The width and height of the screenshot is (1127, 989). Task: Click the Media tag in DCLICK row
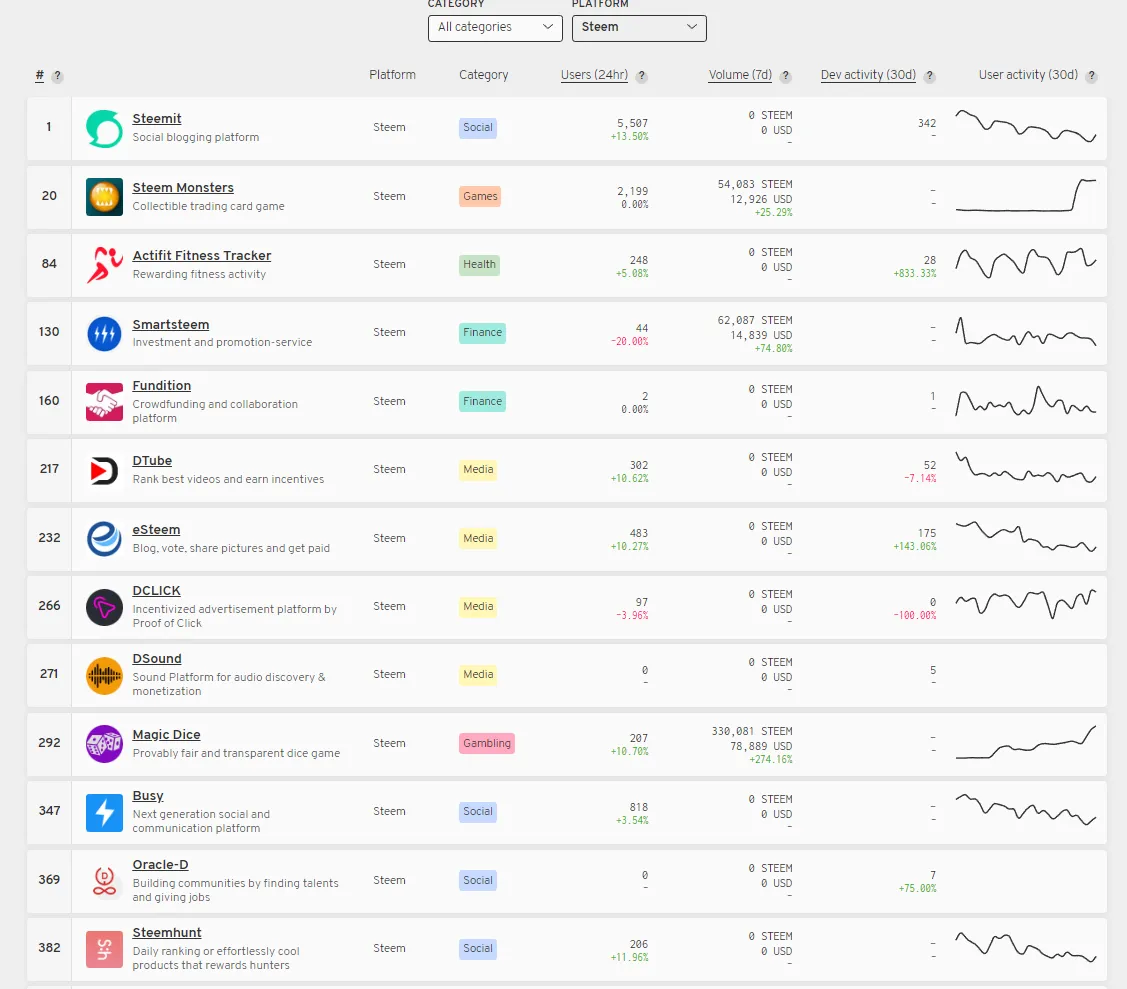coord(478,607)
